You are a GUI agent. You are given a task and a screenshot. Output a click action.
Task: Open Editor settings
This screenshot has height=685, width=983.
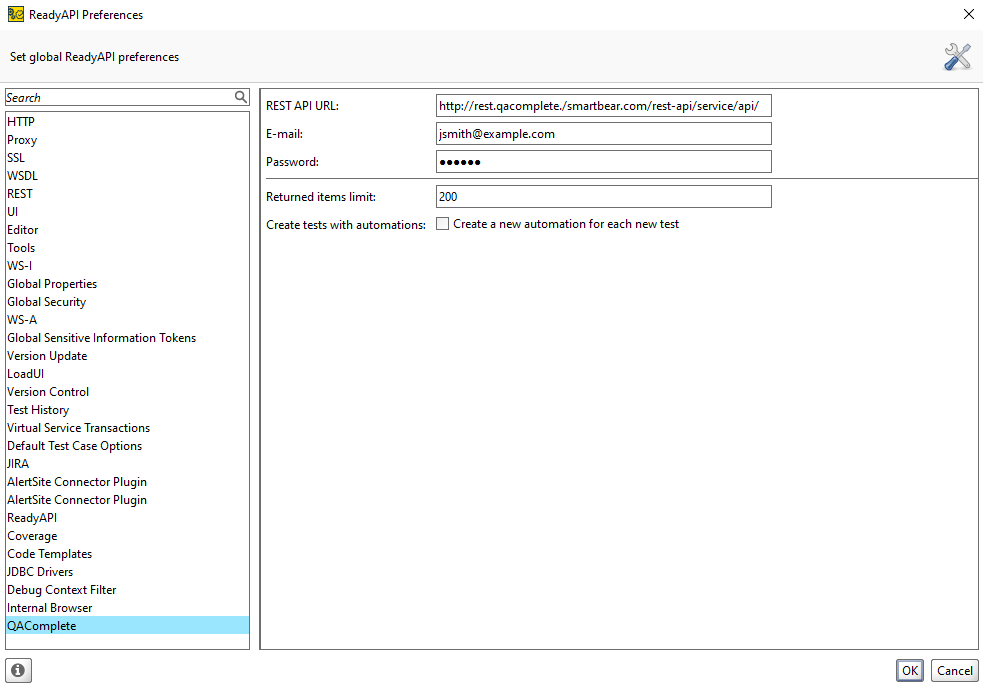(127, 230)
